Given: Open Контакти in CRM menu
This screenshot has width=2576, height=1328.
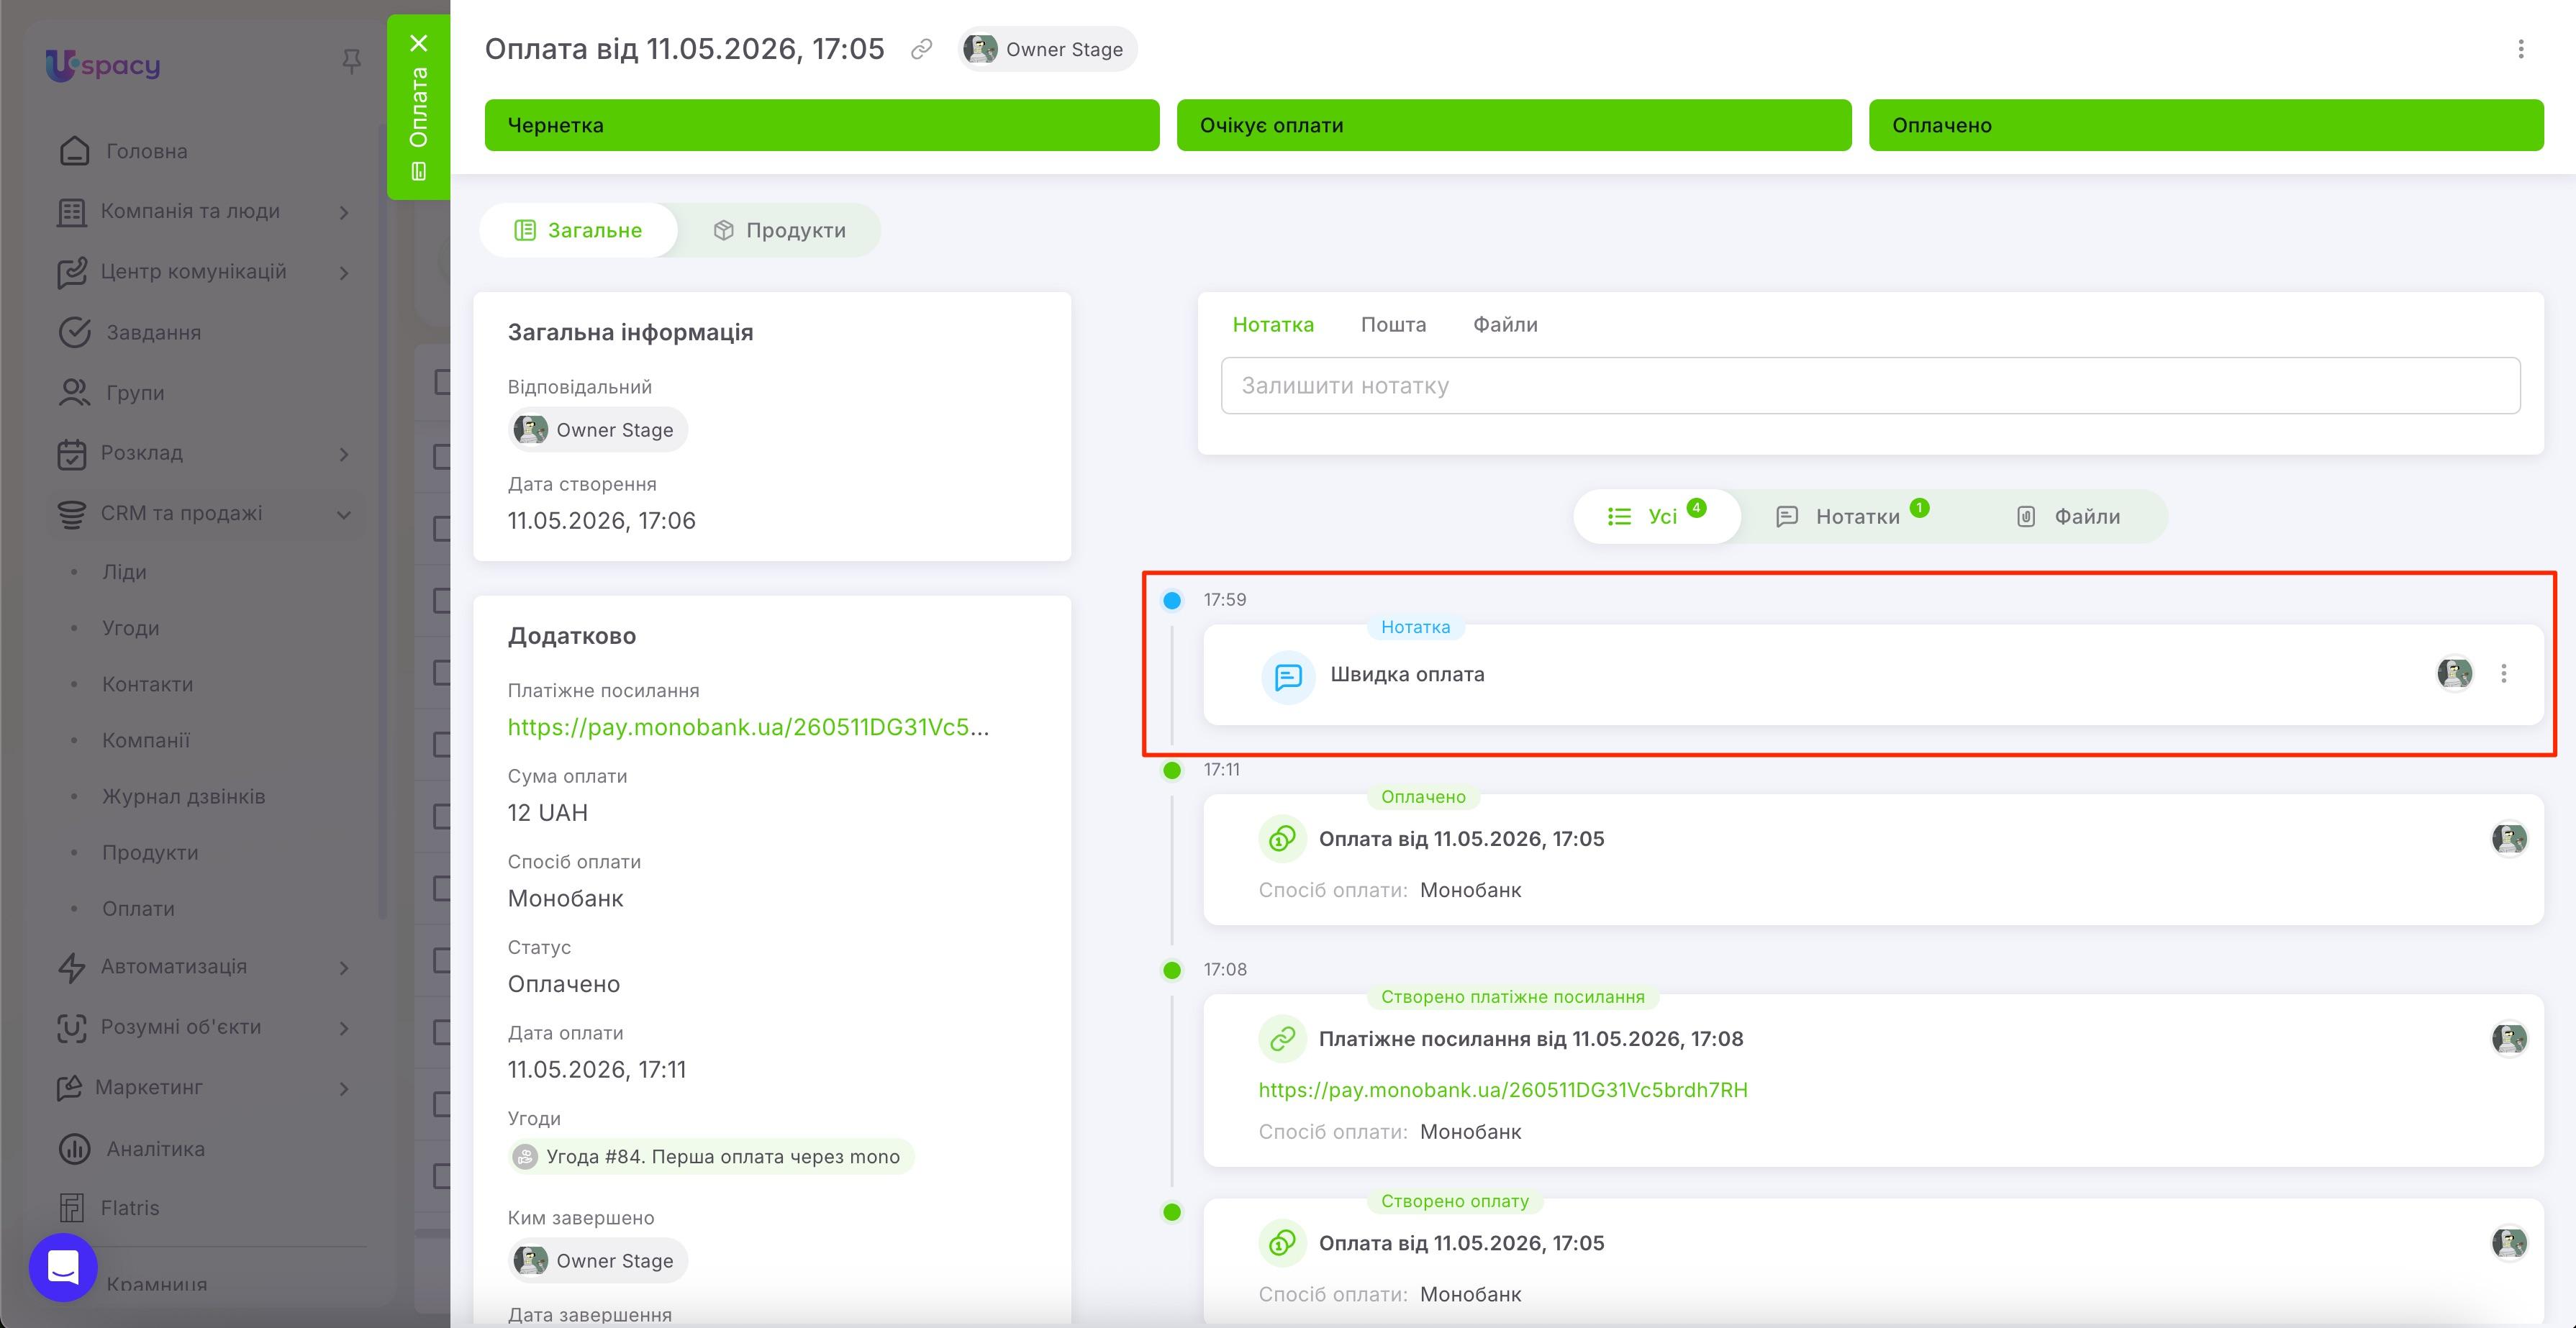Looking at the screenshot, I should [x=147, y=685].
